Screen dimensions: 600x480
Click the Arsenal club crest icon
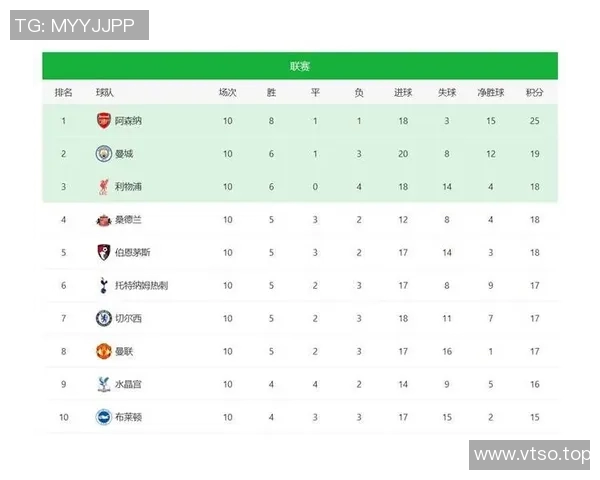point(103,121)
